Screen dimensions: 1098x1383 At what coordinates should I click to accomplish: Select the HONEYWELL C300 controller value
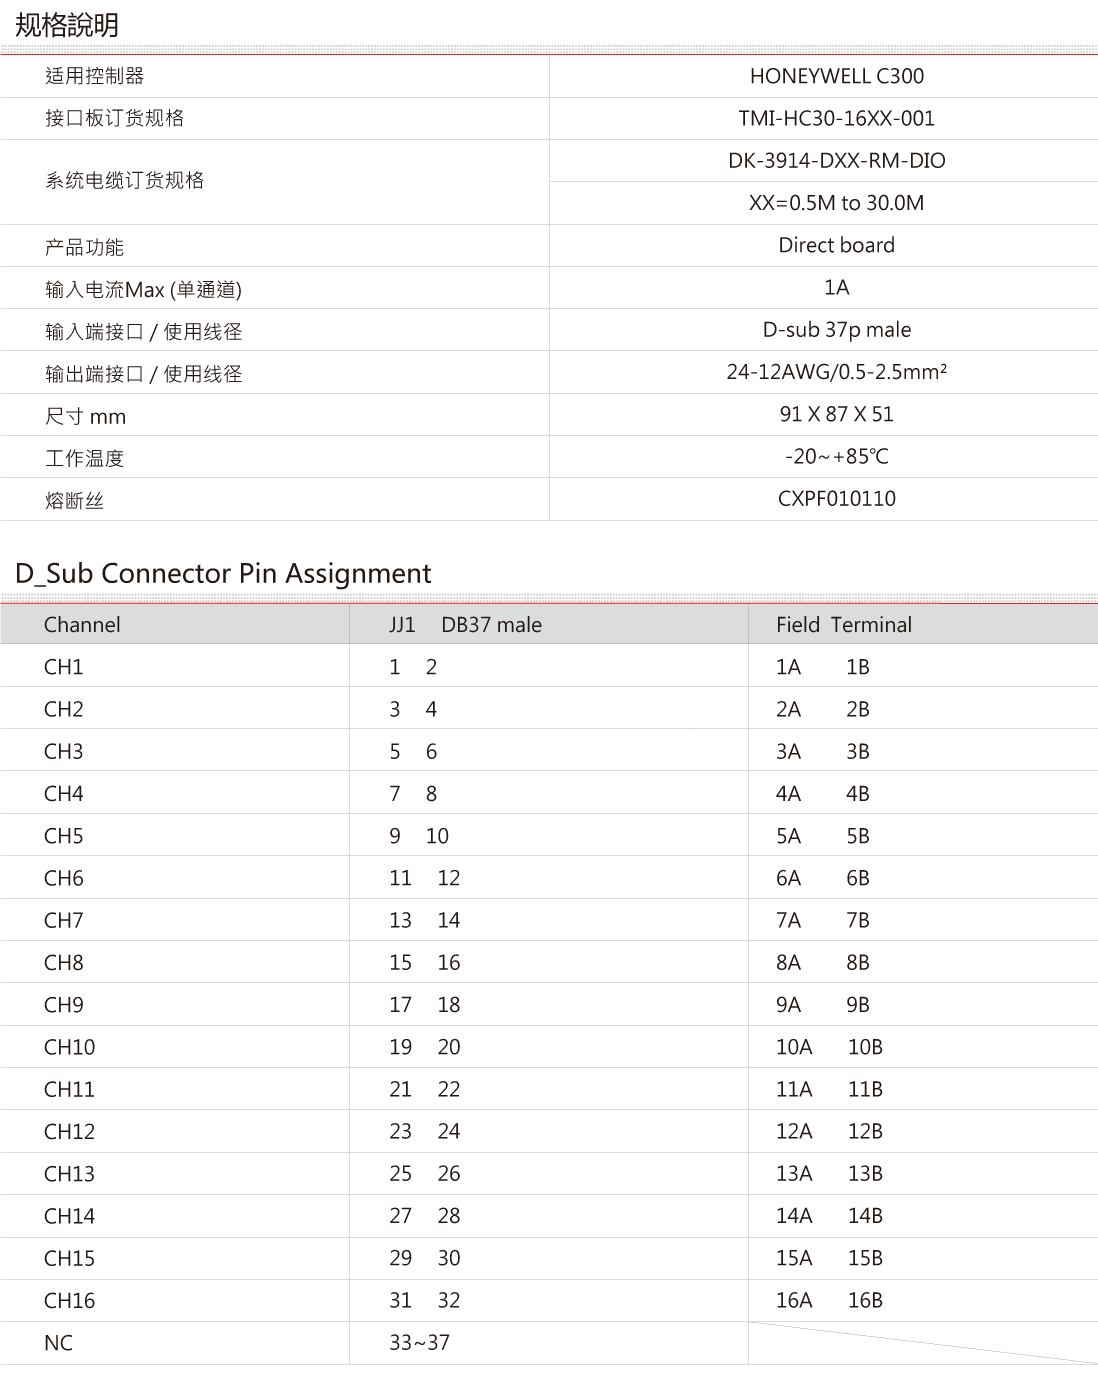(x=836, y=76)
